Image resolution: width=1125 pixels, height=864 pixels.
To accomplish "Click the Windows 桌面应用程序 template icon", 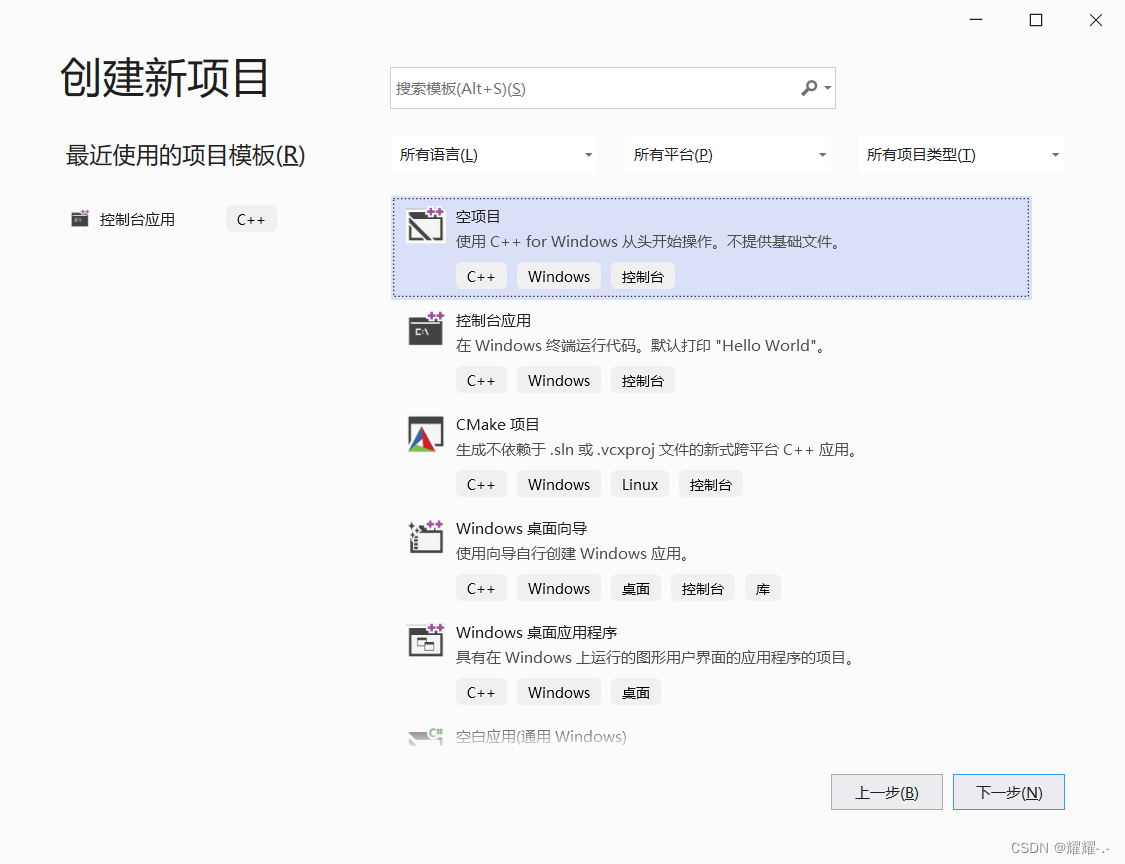I will 425,641.
